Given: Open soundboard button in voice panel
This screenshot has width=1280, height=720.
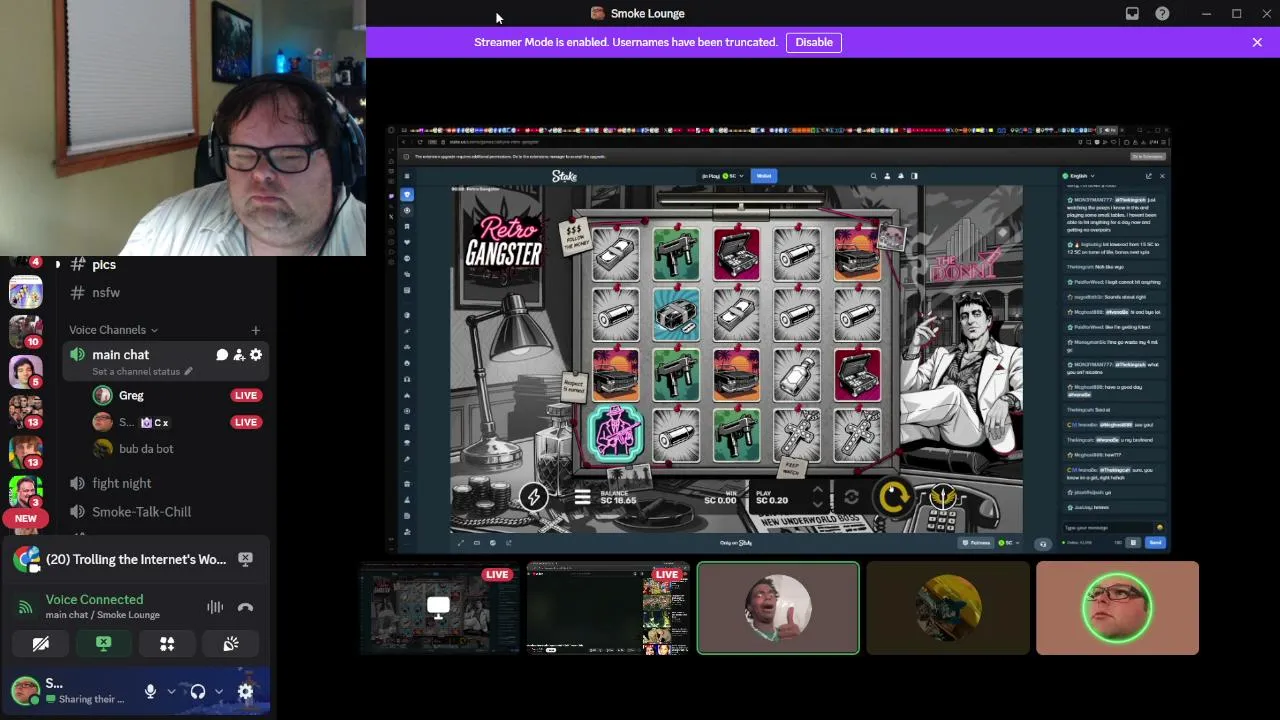Looking at the screenshot, I should (231, 644).
